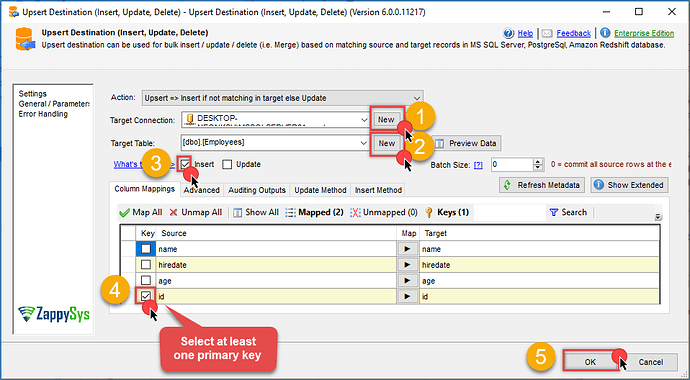Image resolution: width=690 pixels, height=380 pixels.
Task: Click the Preview Data button
Action: (466, 143)
